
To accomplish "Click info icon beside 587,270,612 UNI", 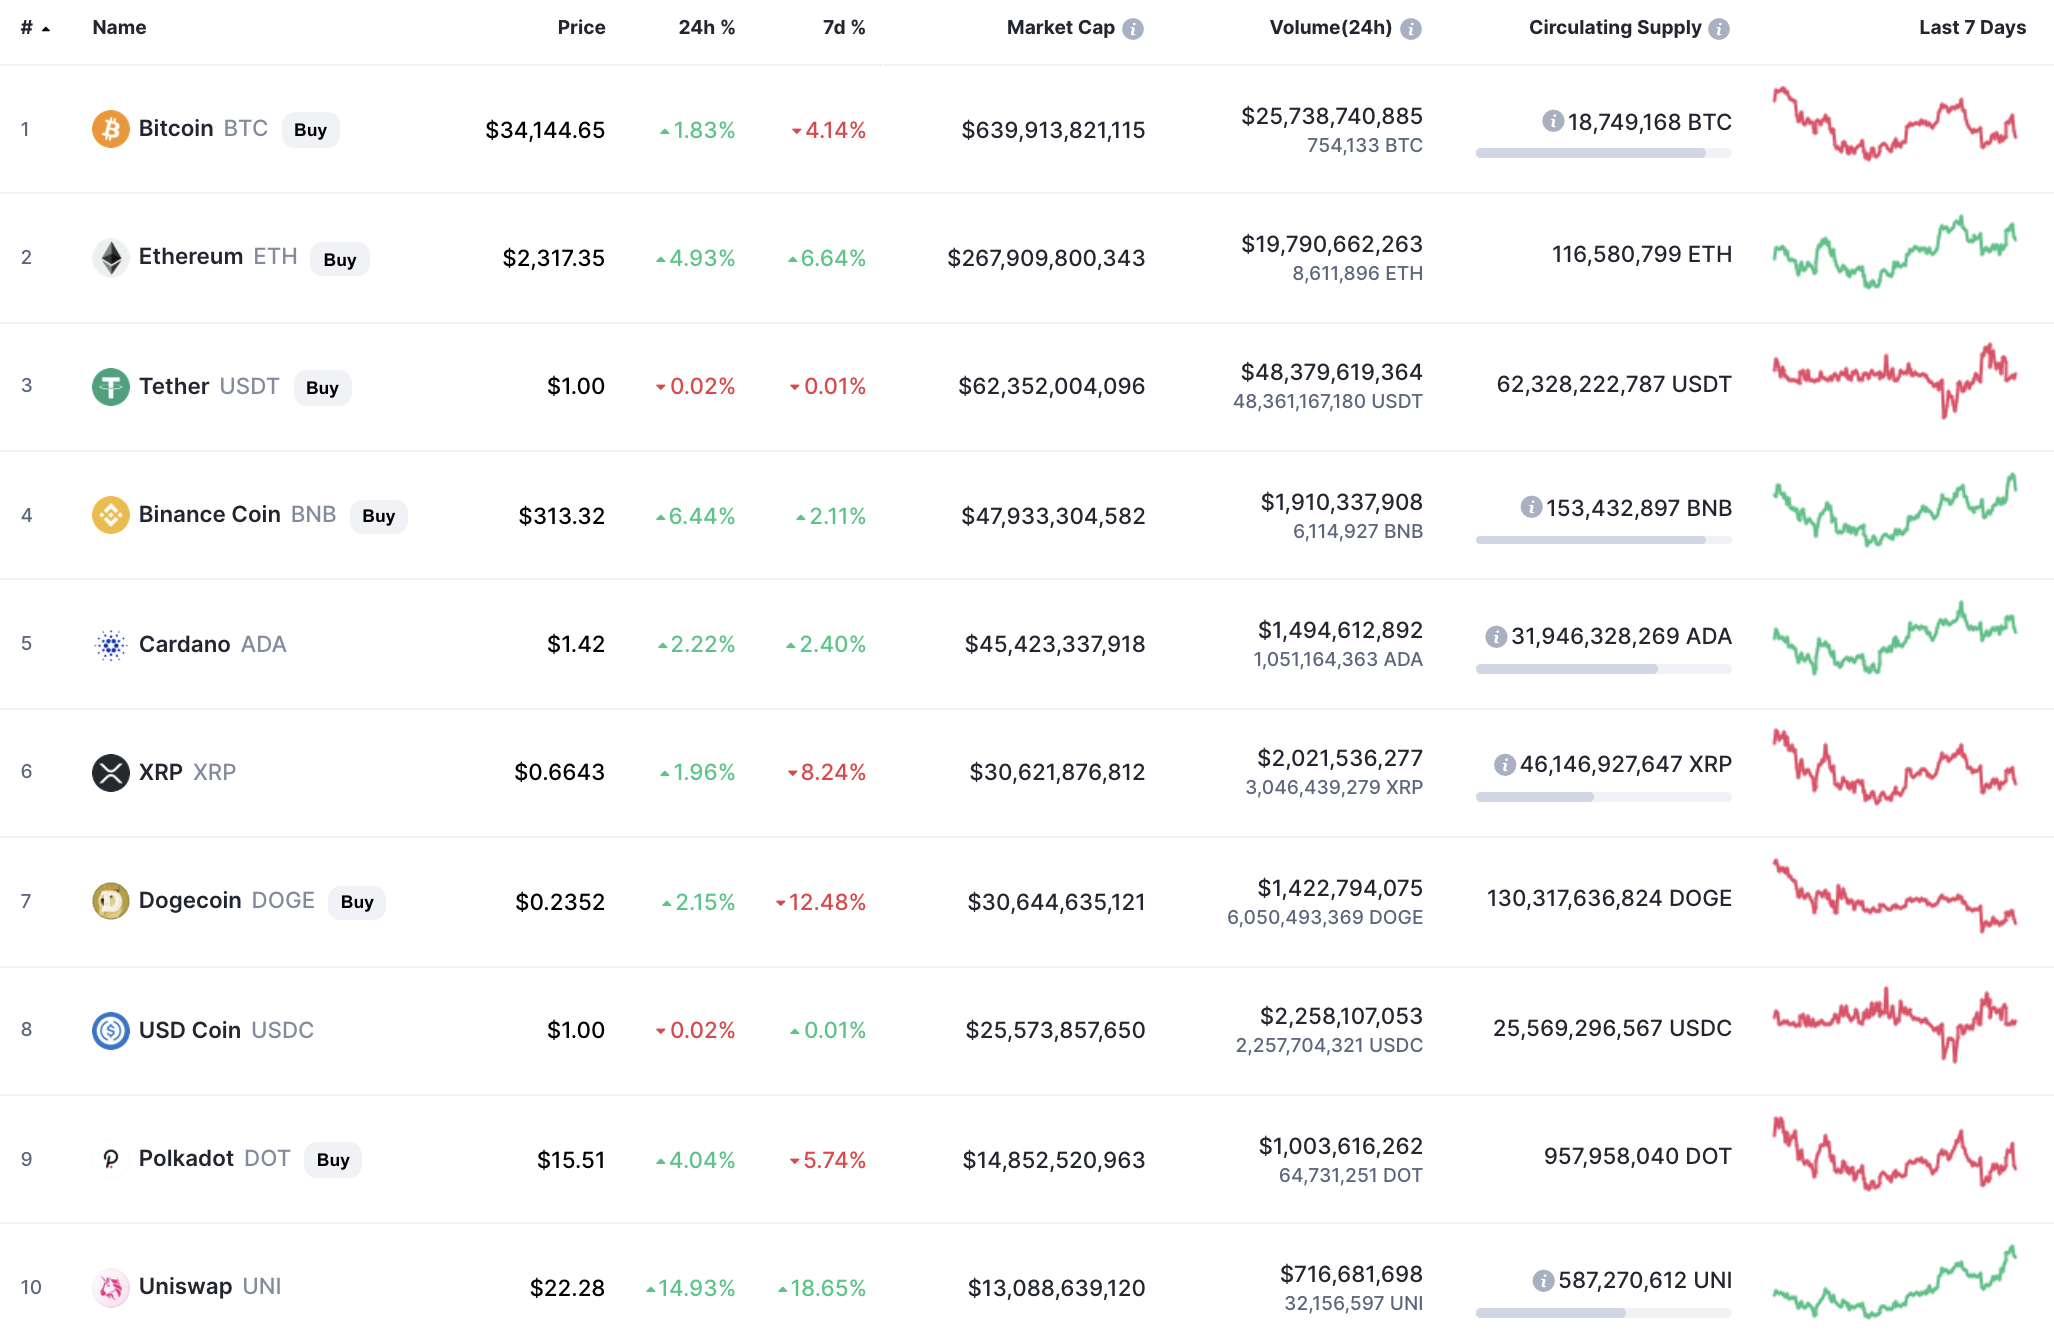I will [x=1544, y=1280].
